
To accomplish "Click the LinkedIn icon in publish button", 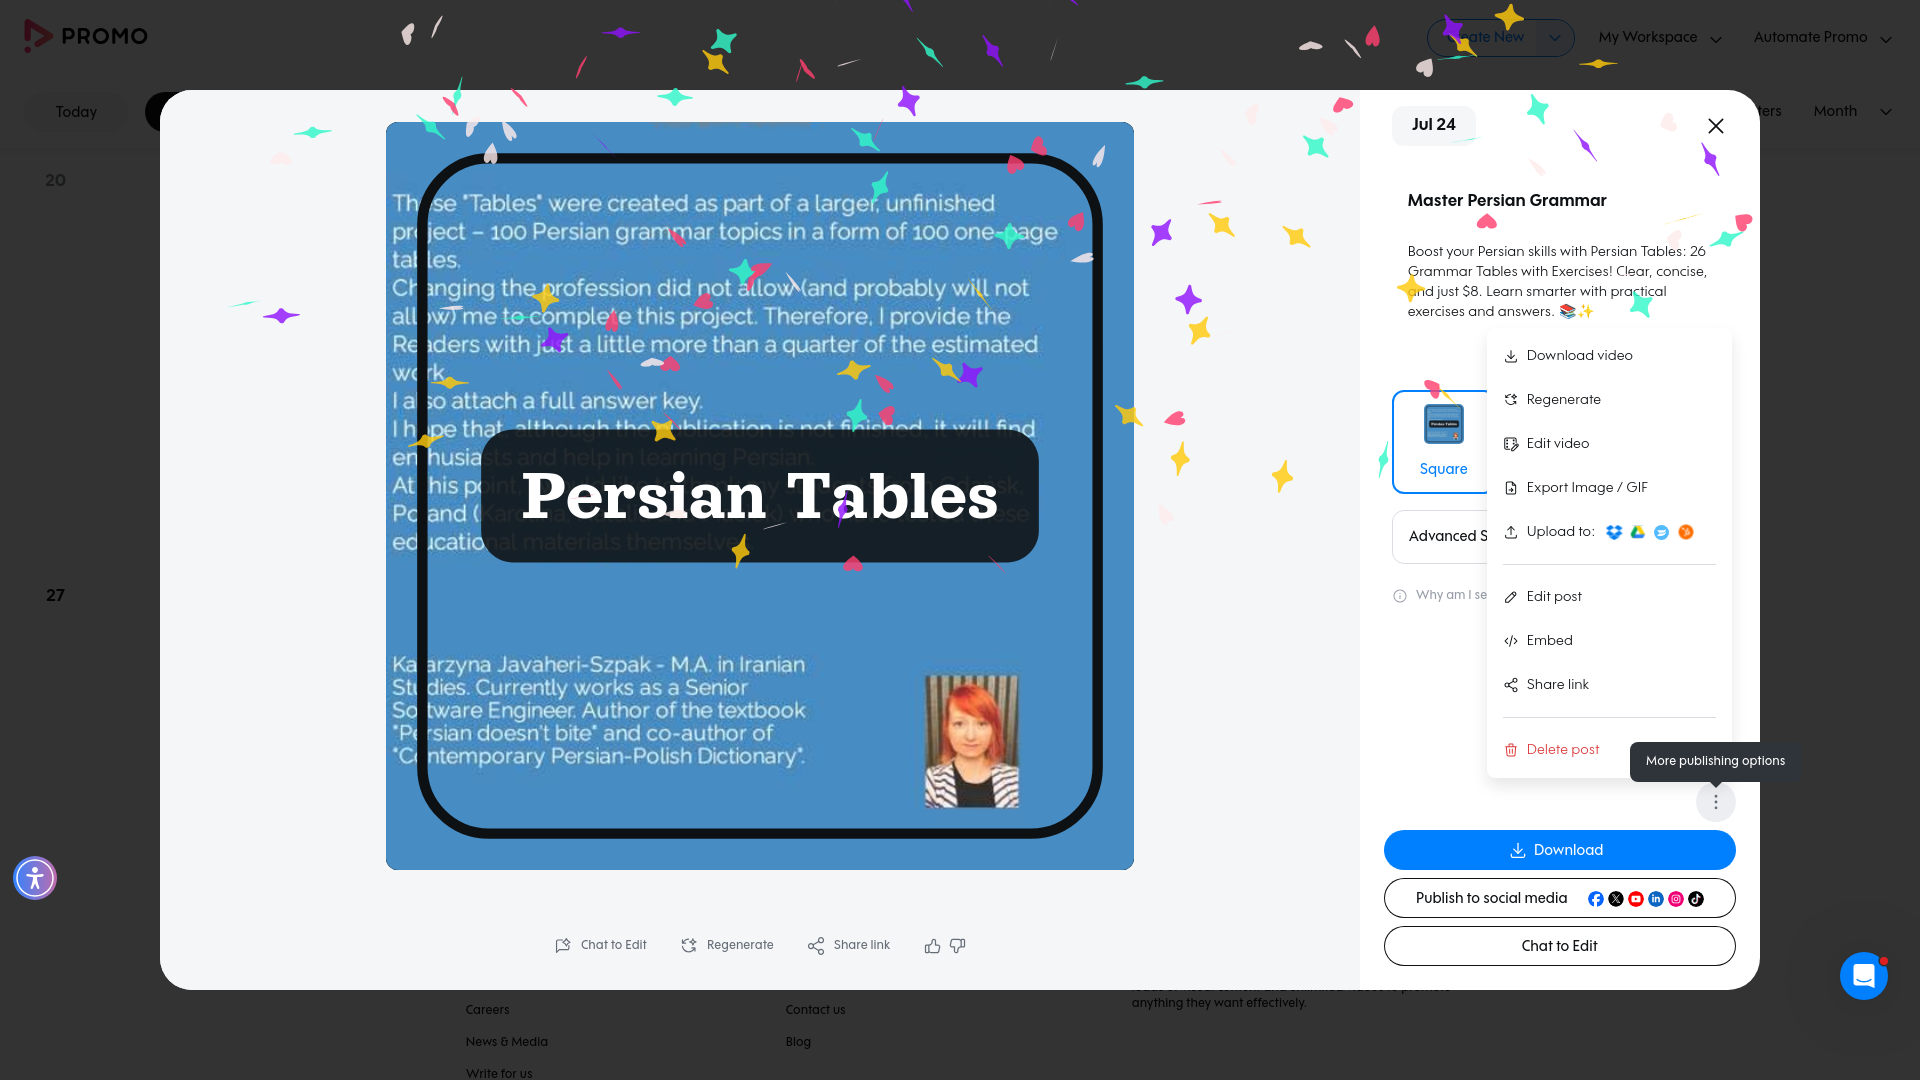I will pyautogui.click(x=1656, y=899).
